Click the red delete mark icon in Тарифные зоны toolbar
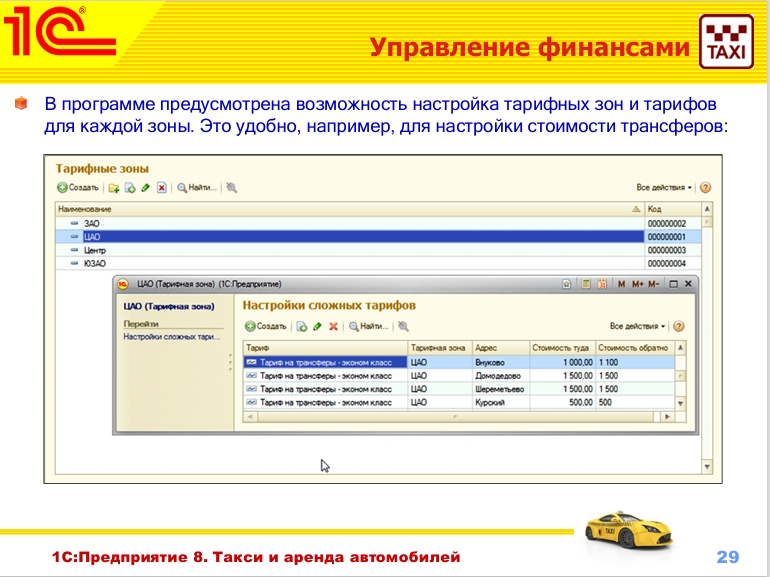770x577 pixels. coord(161,187)
